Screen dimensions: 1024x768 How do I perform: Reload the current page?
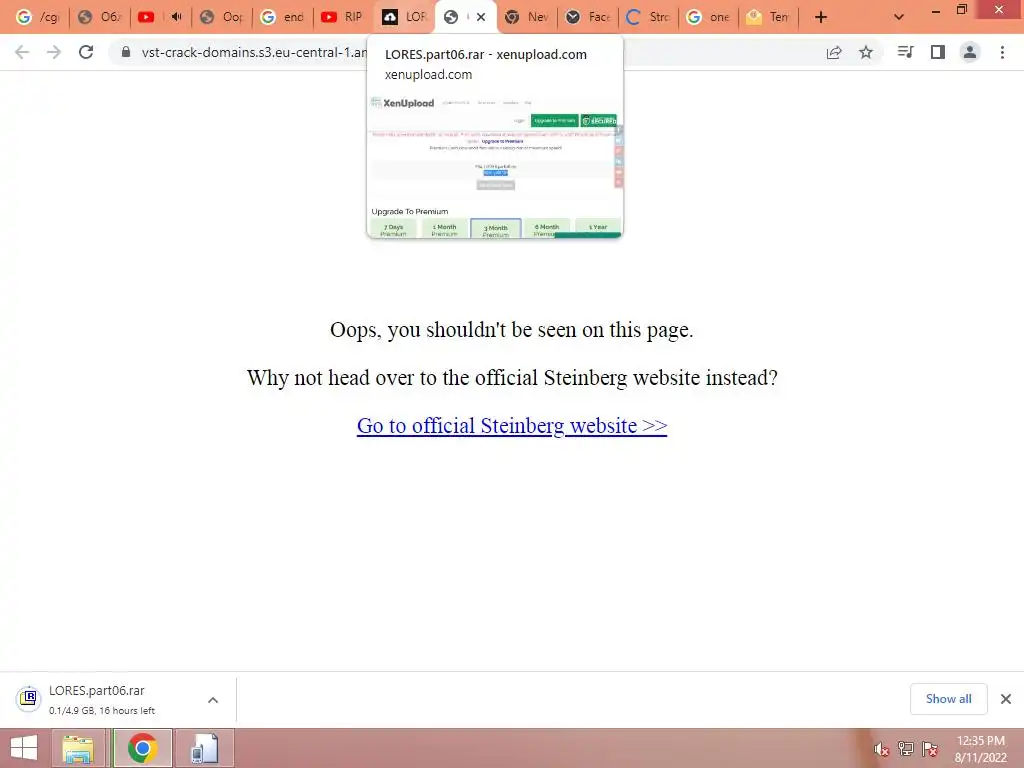tap(86, 52)
